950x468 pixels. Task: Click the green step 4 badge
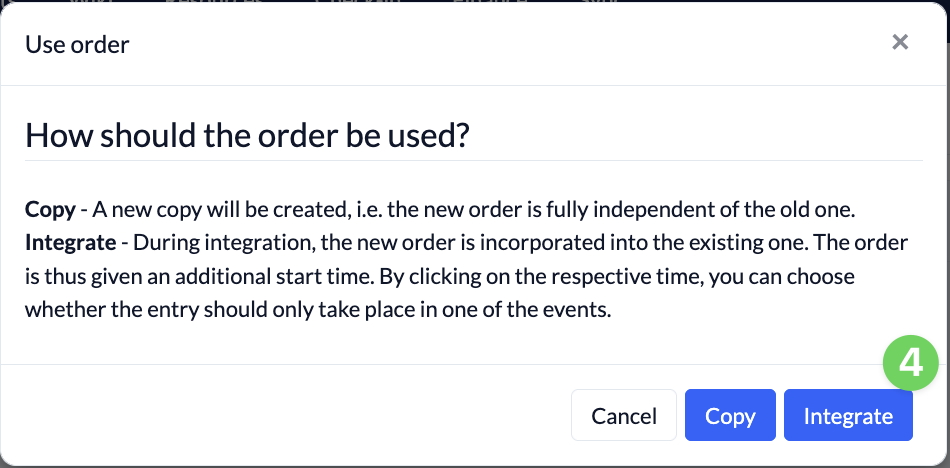coord(910,363)
